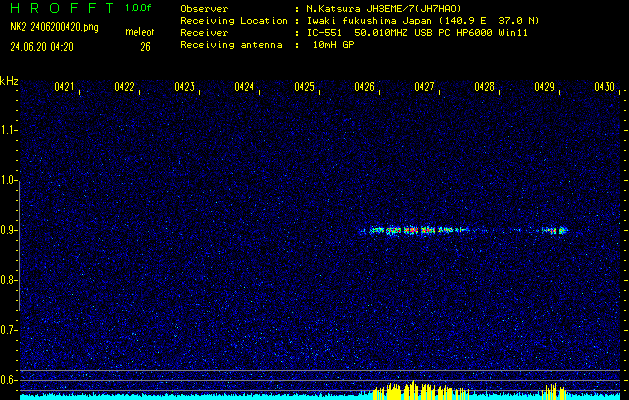Click the 0423 time marker
The width and height of the screenshot is (629, 400).
(185, 87)
